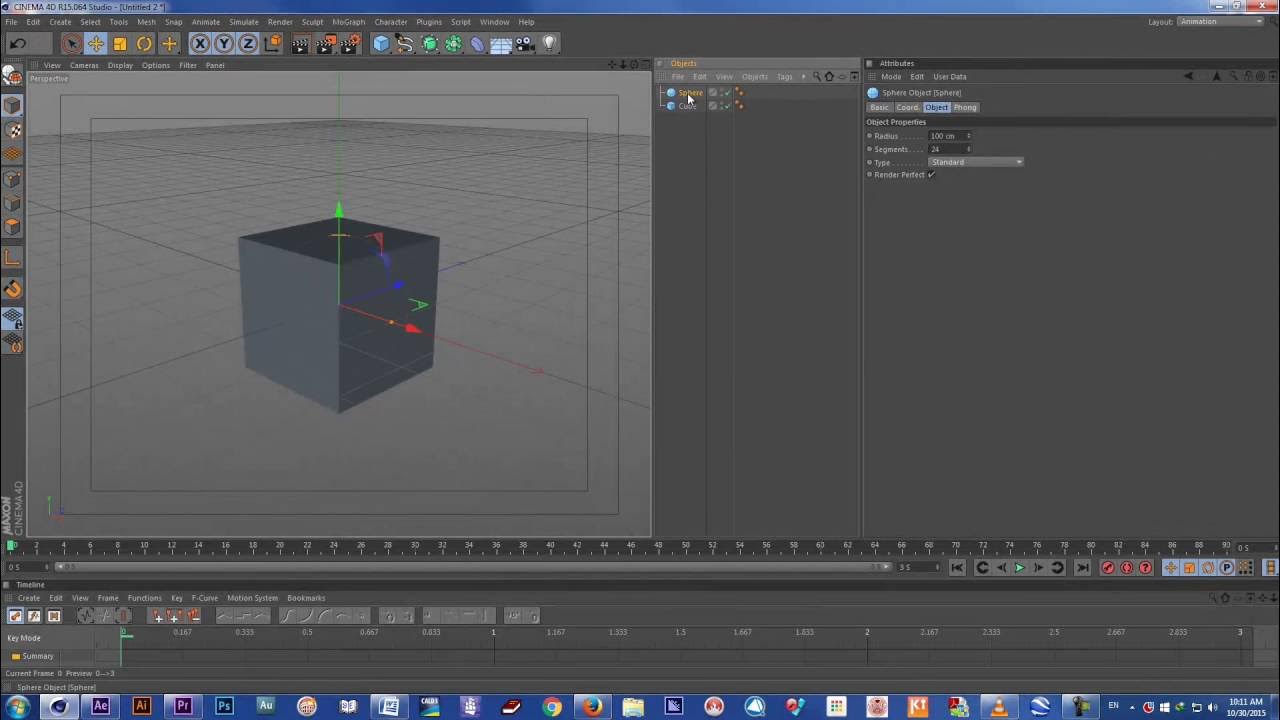Open the Layout dropdown set to Animation
The image size is (1280, 720).
coord(1220,22)
